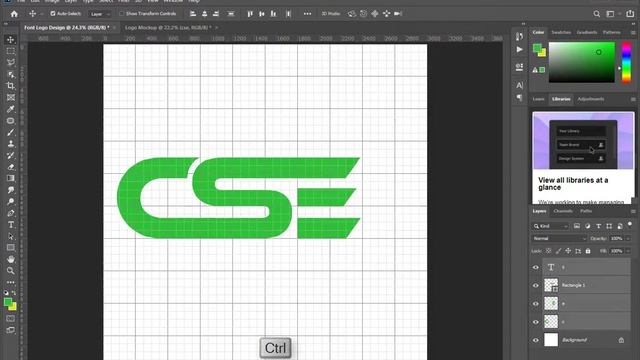The image size is (640, 360).
Task: Select the Eraser tool
Action: pos(11,167)
